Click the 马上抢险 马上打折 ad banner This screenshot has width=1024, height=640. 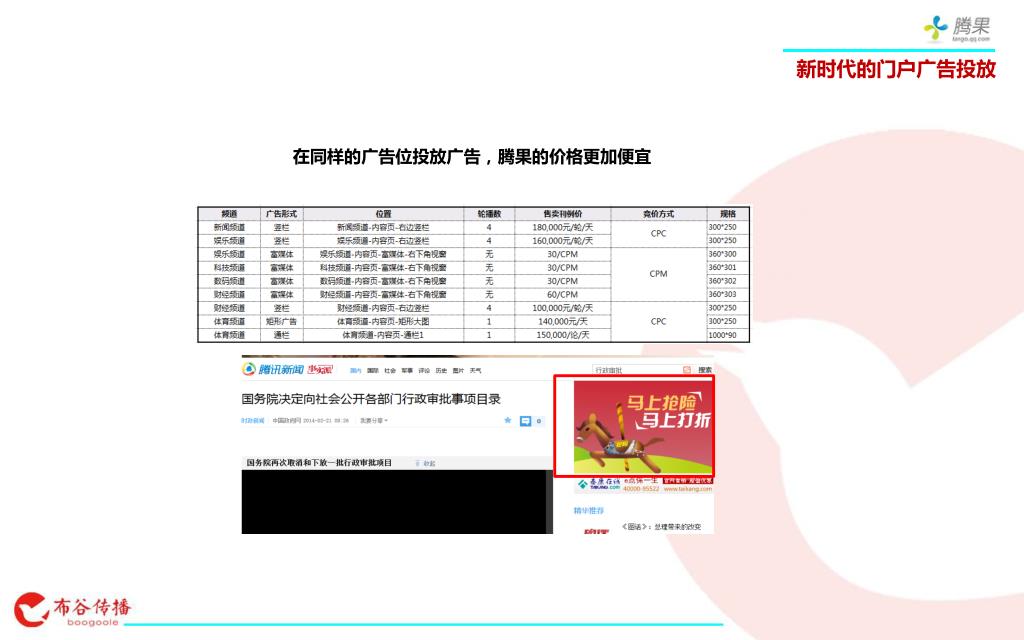pyautogui.click(x=643, y=427)
